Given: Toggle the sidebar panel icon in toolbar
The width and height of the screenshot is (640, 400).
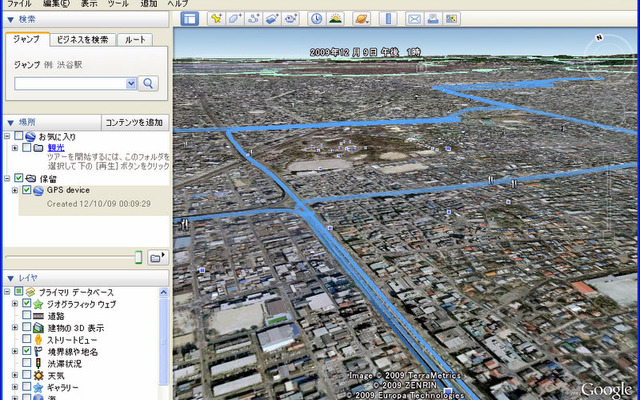Looking at the screenshot, I should (189, 19).
